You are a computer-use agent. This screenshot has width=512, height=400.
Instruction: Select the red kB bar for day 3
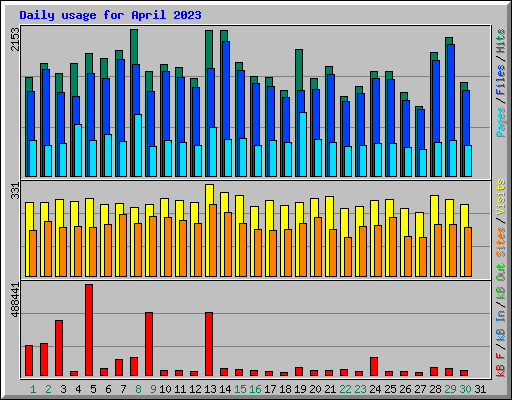click(x=59, y=348)
